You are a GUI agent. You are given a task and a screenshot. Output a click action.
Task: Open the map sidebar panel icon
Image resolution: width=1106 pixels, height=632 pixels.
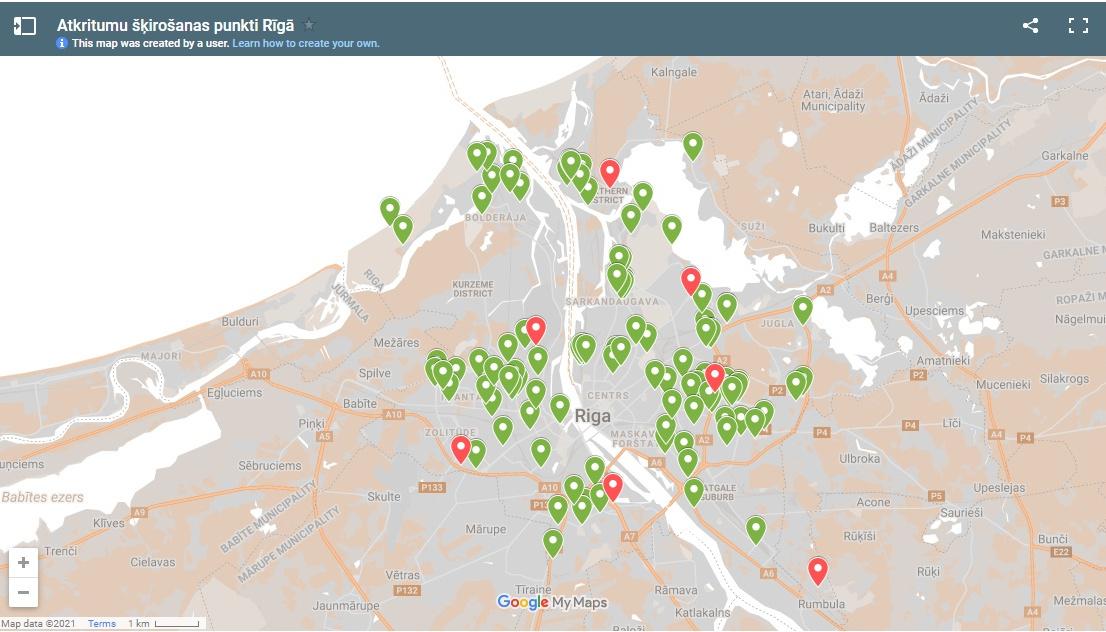(25, 26)
